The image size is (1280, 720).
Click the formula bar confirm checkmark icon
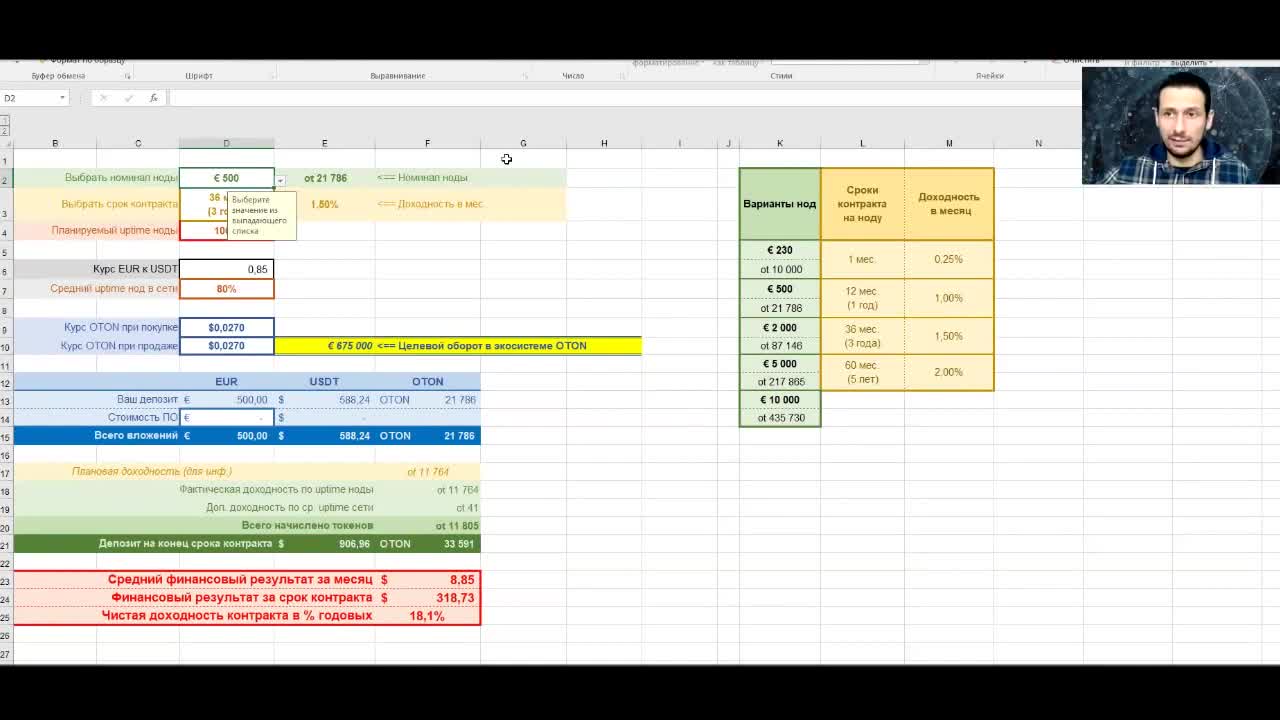[x=128, y=98]
